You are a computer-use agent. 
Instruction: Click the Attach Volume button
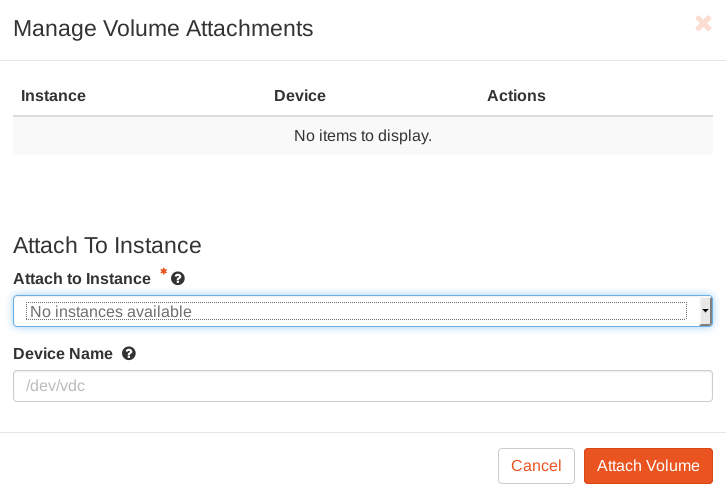tap(648, 466)
